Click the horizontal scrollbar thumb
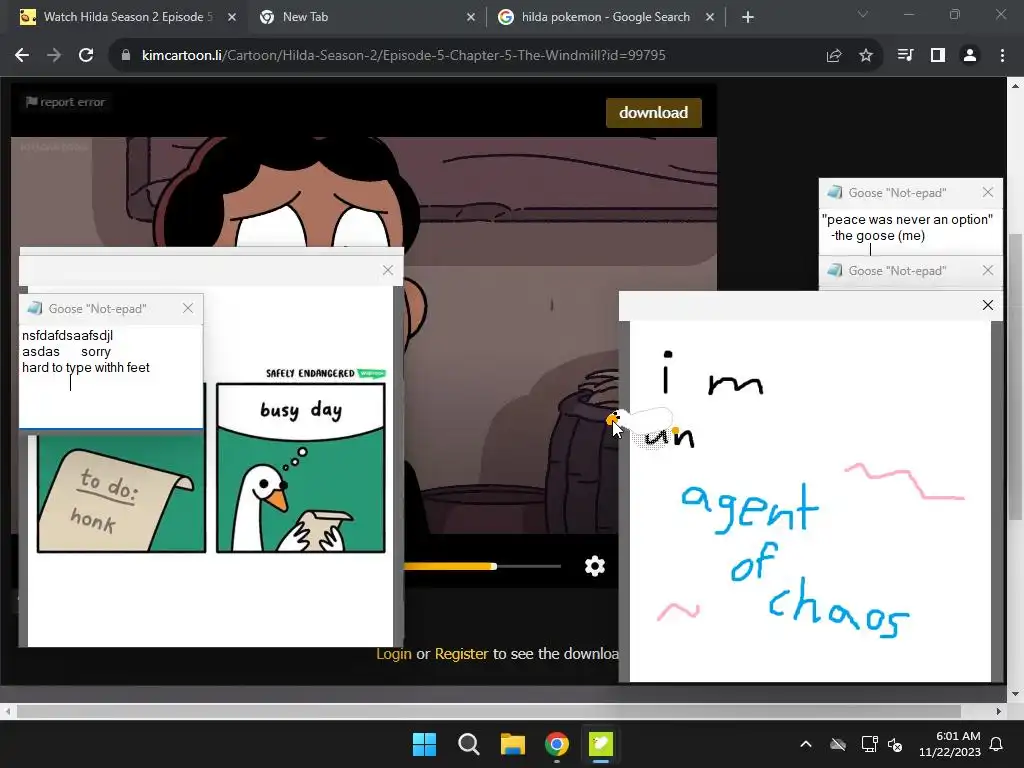Viewport: 1024px width, 768px height. 488,711
